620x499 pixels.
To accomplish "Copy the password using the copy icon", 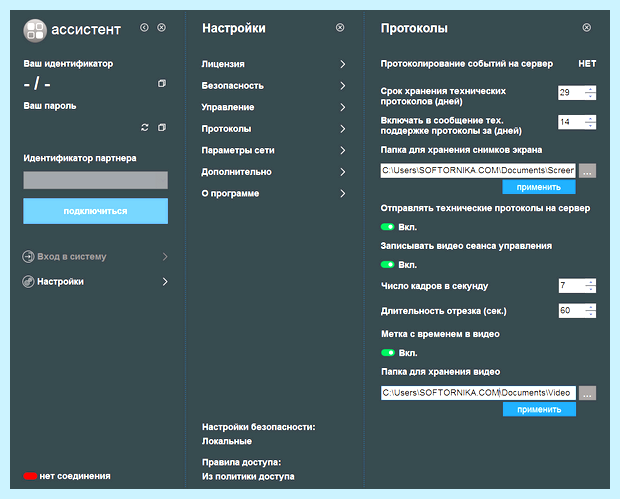I will pos(162,127).
